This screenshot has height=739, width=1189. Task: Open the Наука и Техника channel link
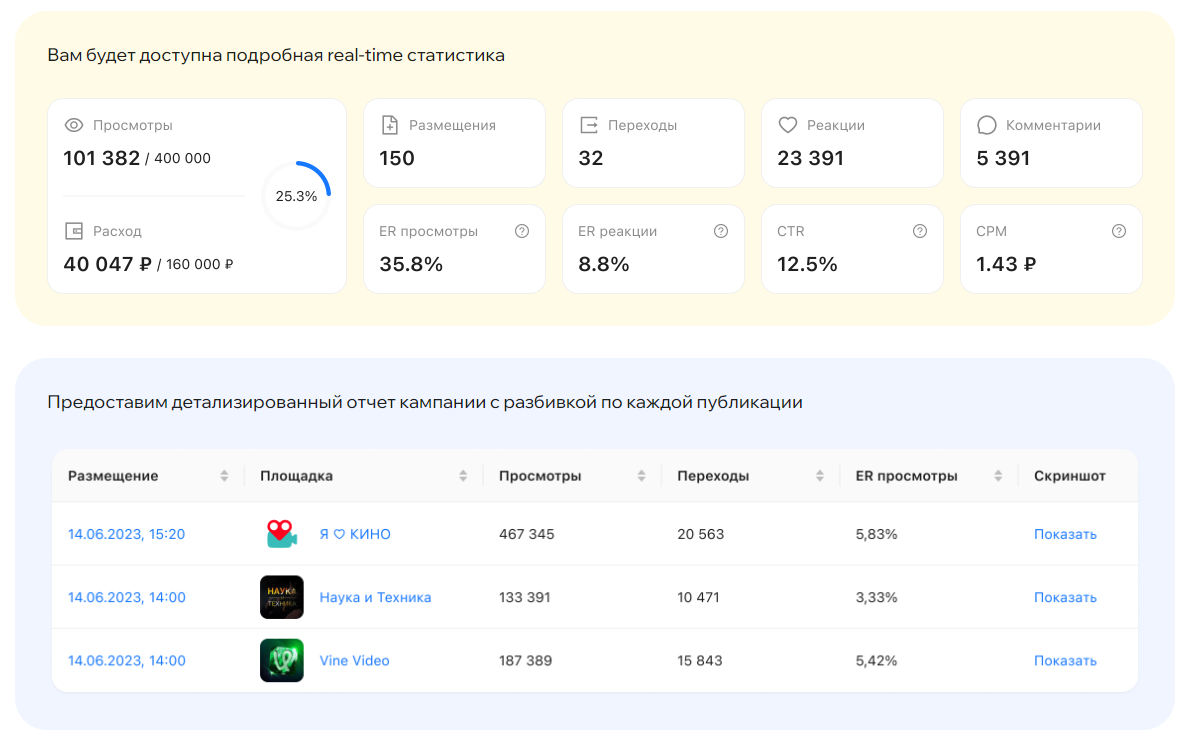[375, 597]
